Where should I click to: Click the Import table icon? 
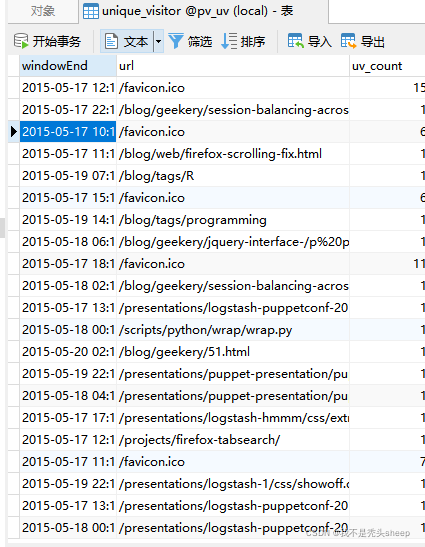point(296,41)
